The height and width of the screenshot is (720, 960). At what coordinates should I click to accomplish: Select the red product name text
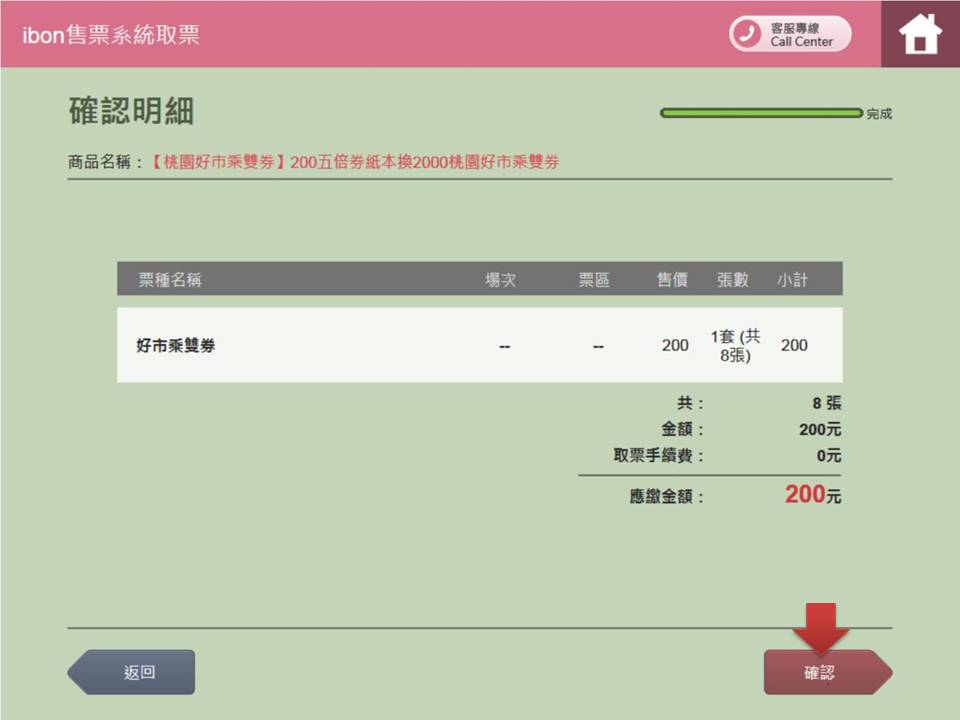click(355, 162)
